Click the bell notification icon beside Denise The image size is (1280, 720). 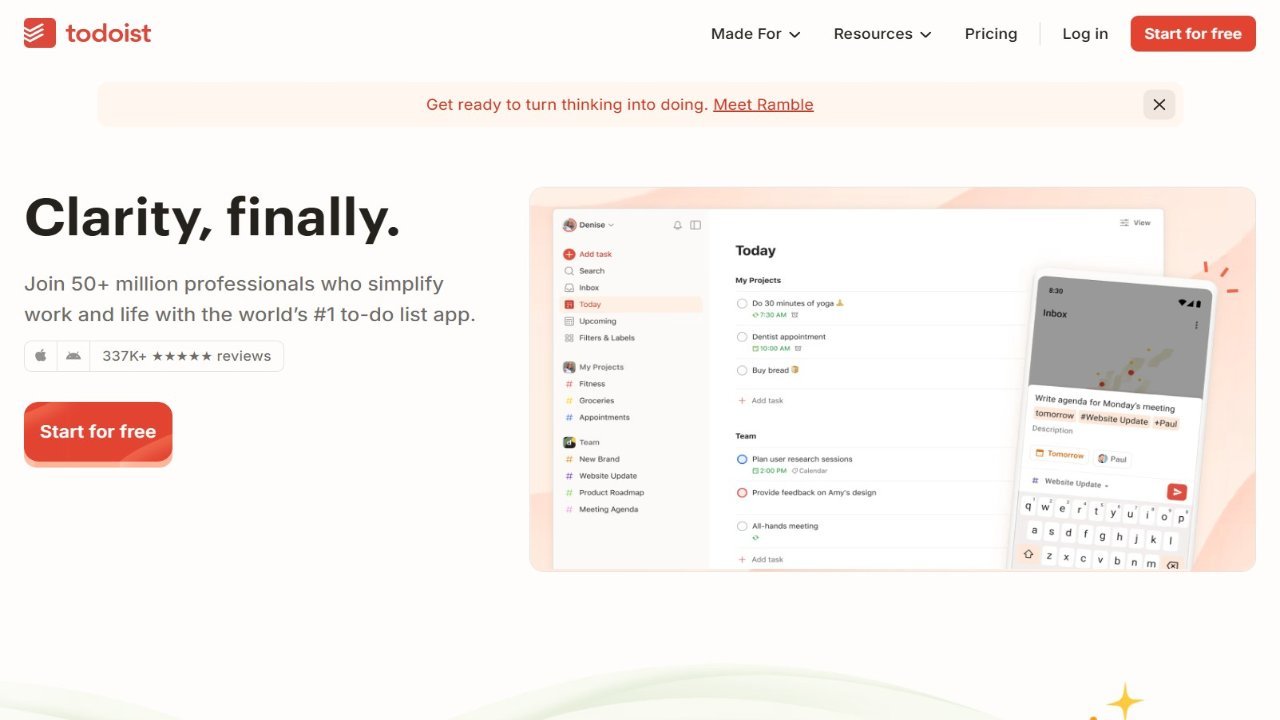677,225
